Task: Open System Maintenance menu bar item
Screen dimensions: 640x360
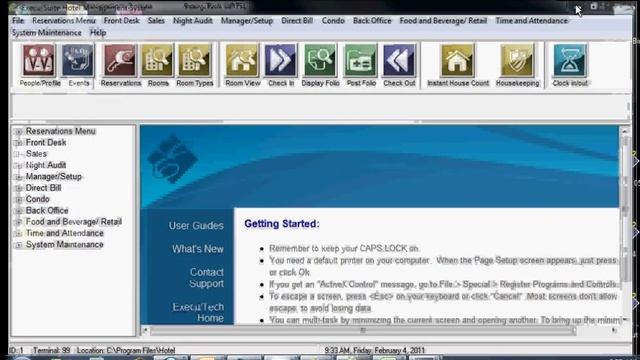Action: (x=47, y=33)
